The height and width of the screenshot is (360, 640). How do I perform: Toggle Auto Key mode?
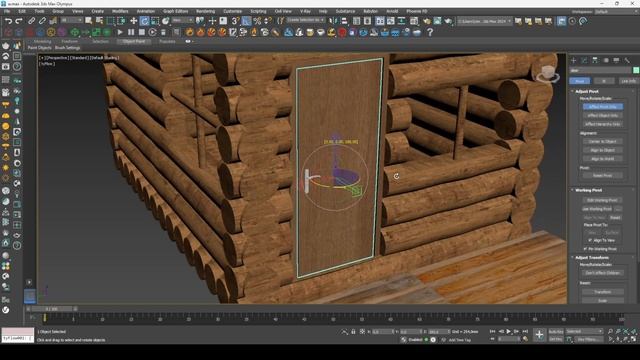point(556,331)
